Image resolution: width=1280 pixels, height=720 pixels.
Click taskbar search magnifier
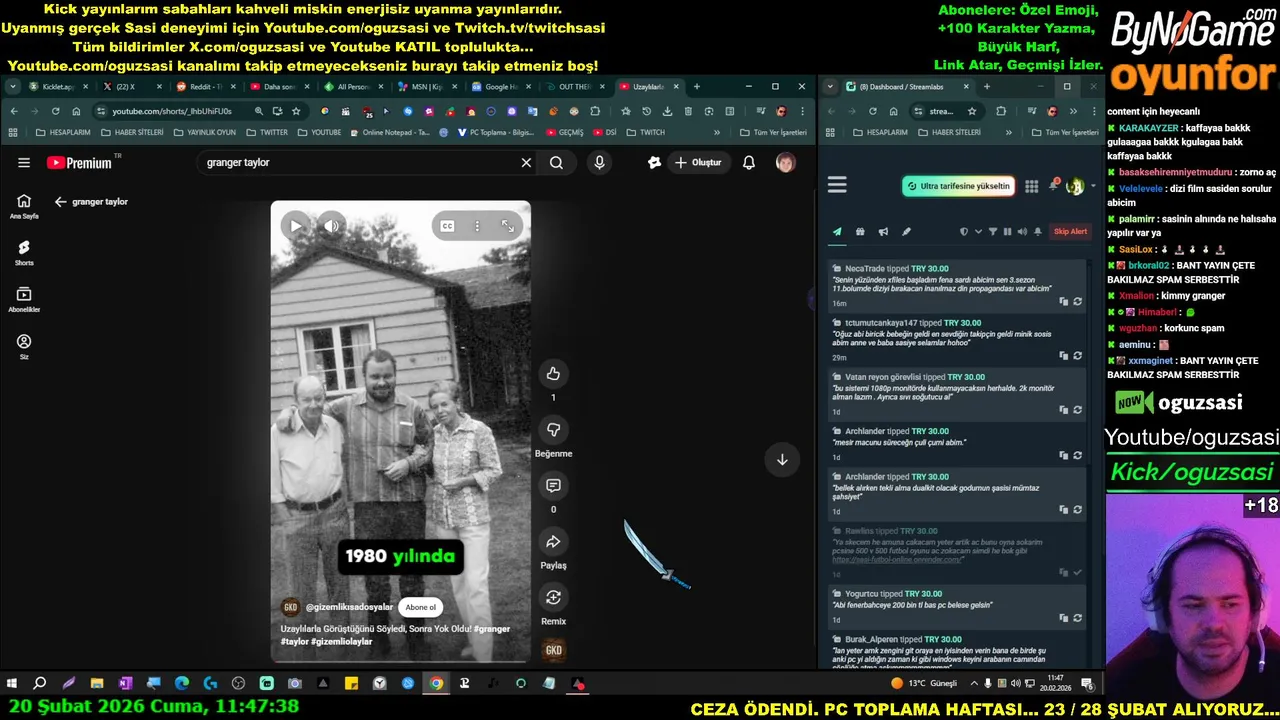pos(40,684)
